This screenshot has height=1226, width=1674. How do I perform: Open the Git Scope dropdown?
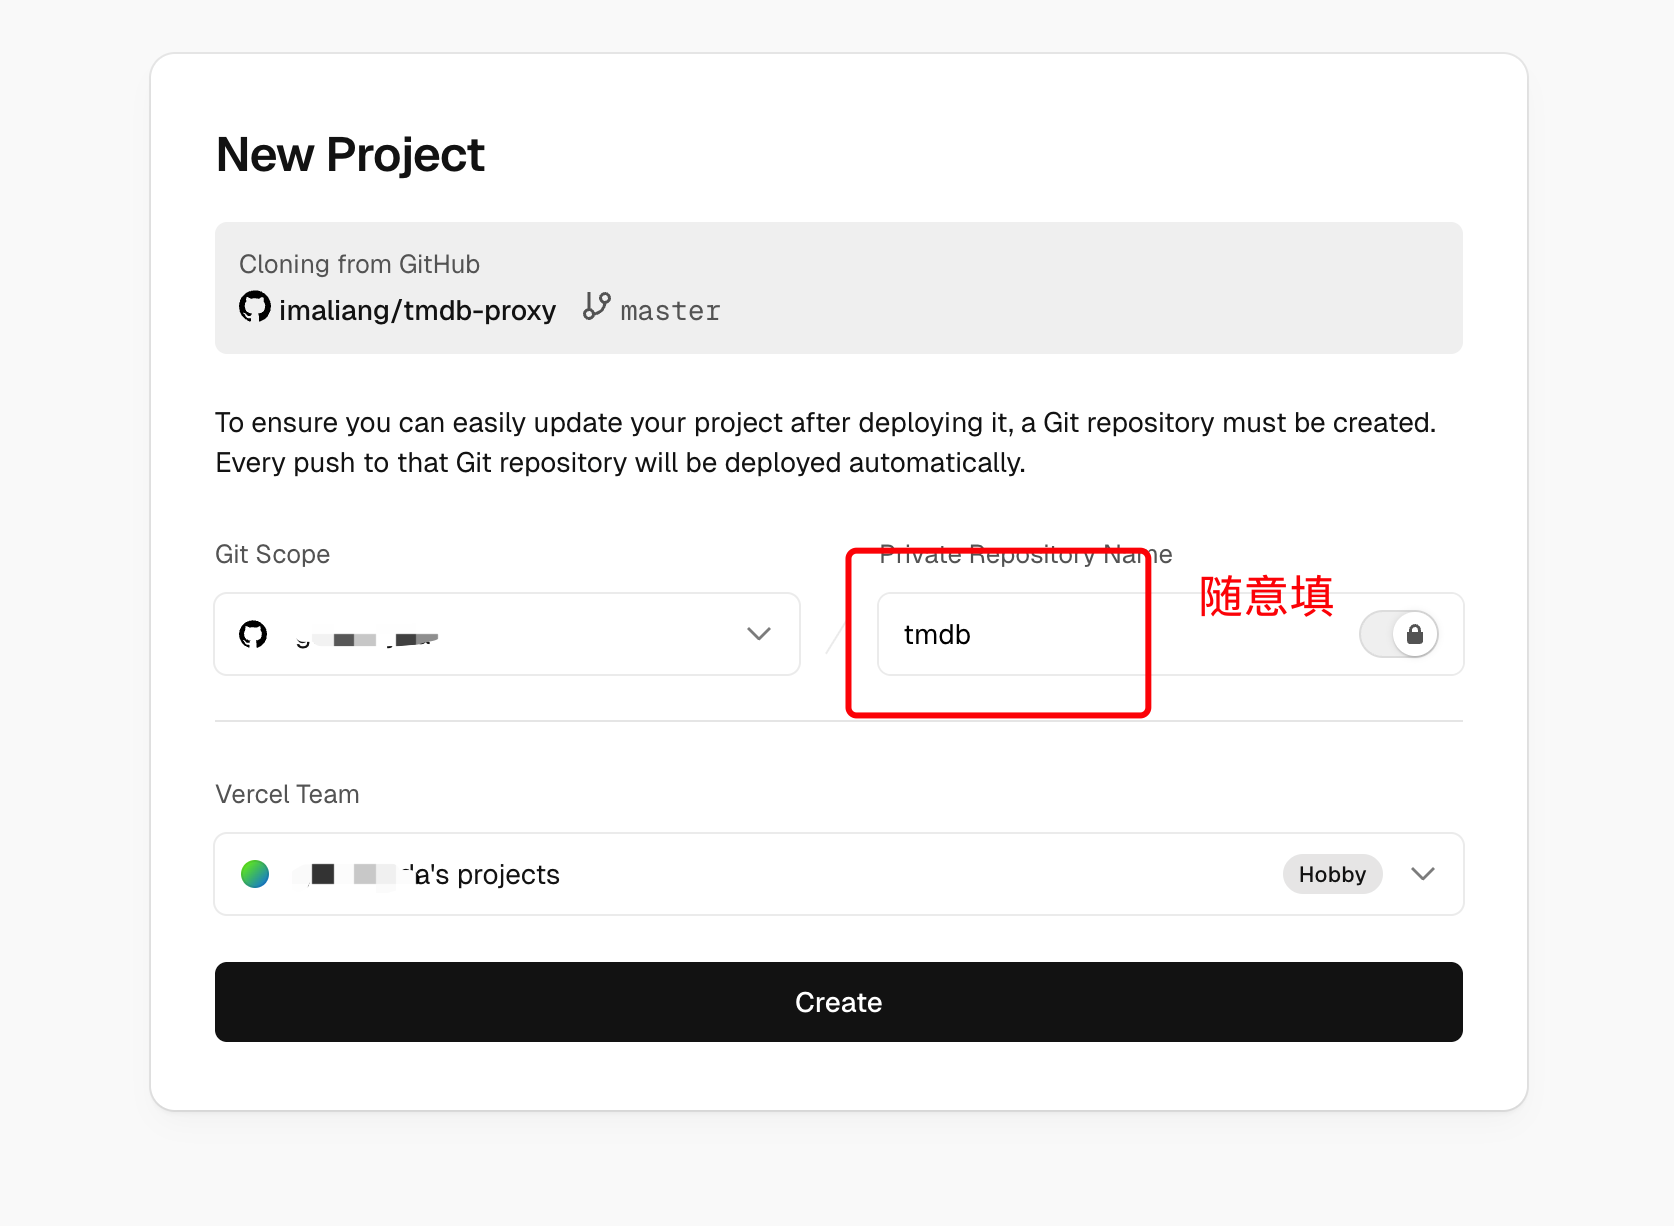click(x=507, y=634)
